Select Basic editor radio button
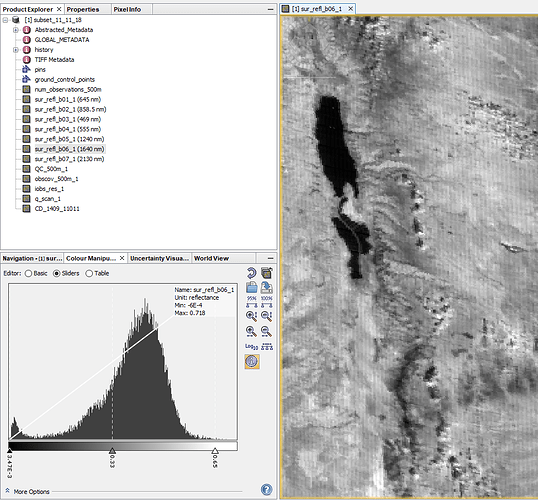Viewport: 538px width, 500px height. pos(28,274)
